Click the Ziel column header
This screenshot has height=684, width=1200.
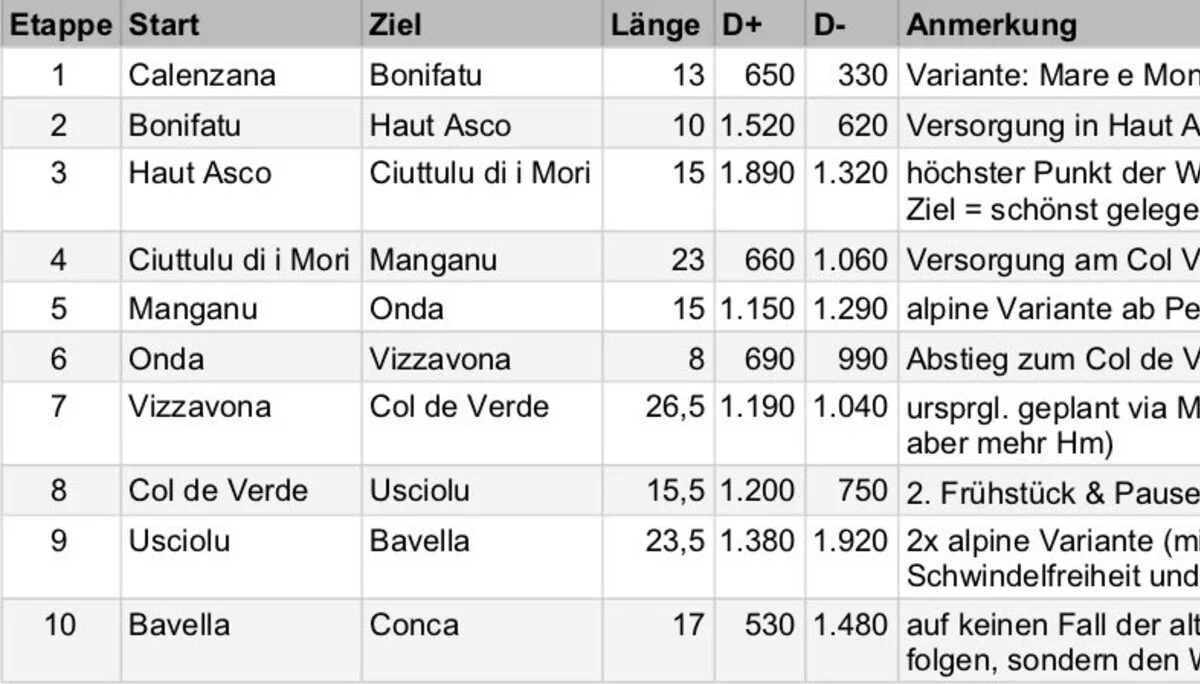click(395, 25)
